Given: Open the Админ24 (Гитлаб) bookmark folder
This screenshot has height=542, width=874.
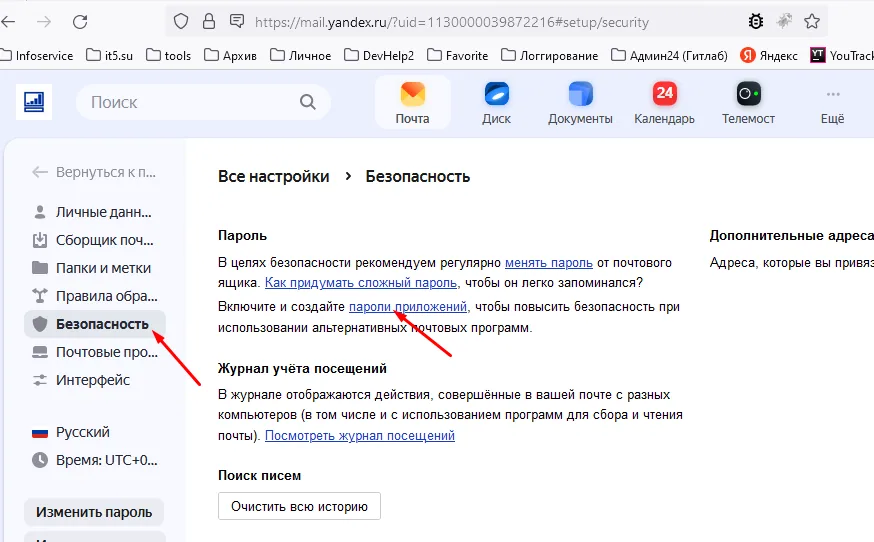Looking at the screenshot, I should point(669,55).
